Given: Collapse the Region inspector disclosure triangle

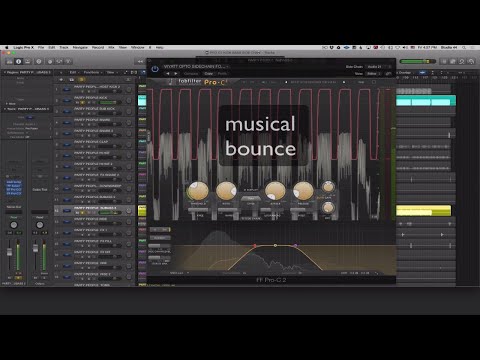Looking at the screenshot, I should pos(5,72).
